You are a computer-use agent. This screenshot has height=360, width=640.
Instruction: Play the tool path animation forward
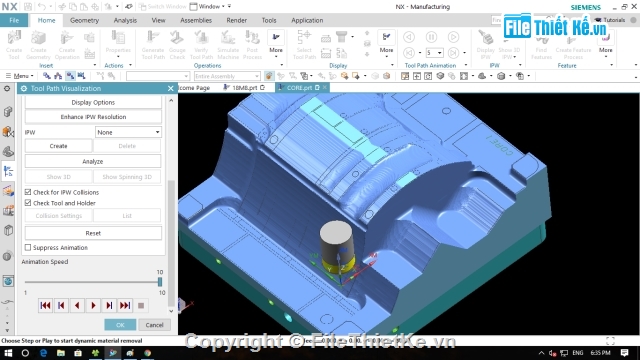pyautogui.click(x=93, y=305)
